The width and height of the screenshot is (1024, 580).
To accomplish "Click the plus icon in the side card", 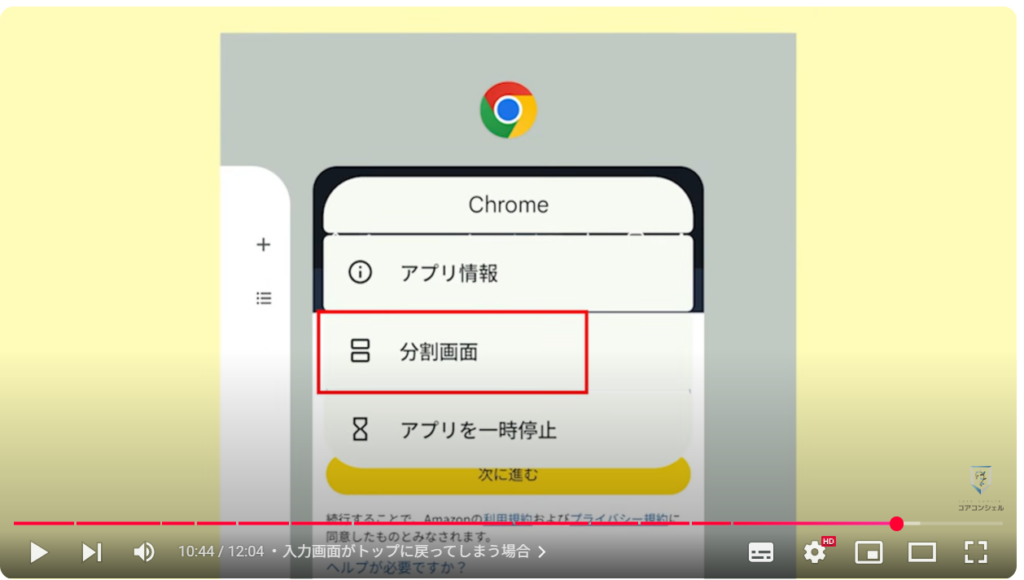I will click(263, 244).
